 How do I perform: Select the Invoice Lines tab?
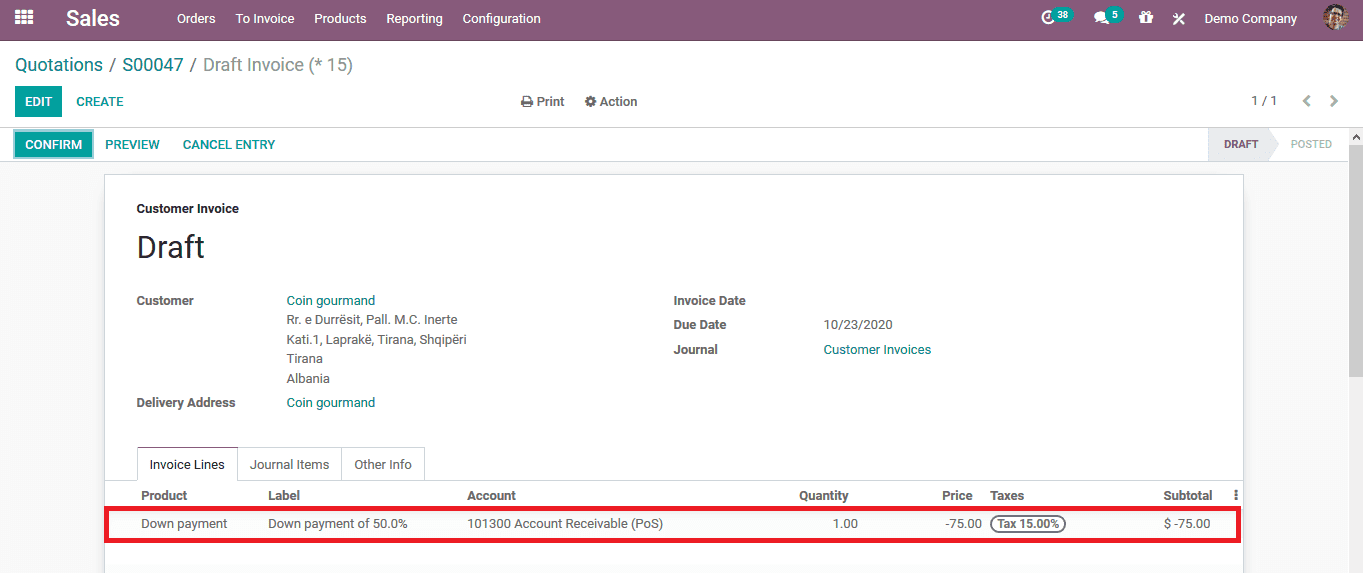(x=187, y=464)
